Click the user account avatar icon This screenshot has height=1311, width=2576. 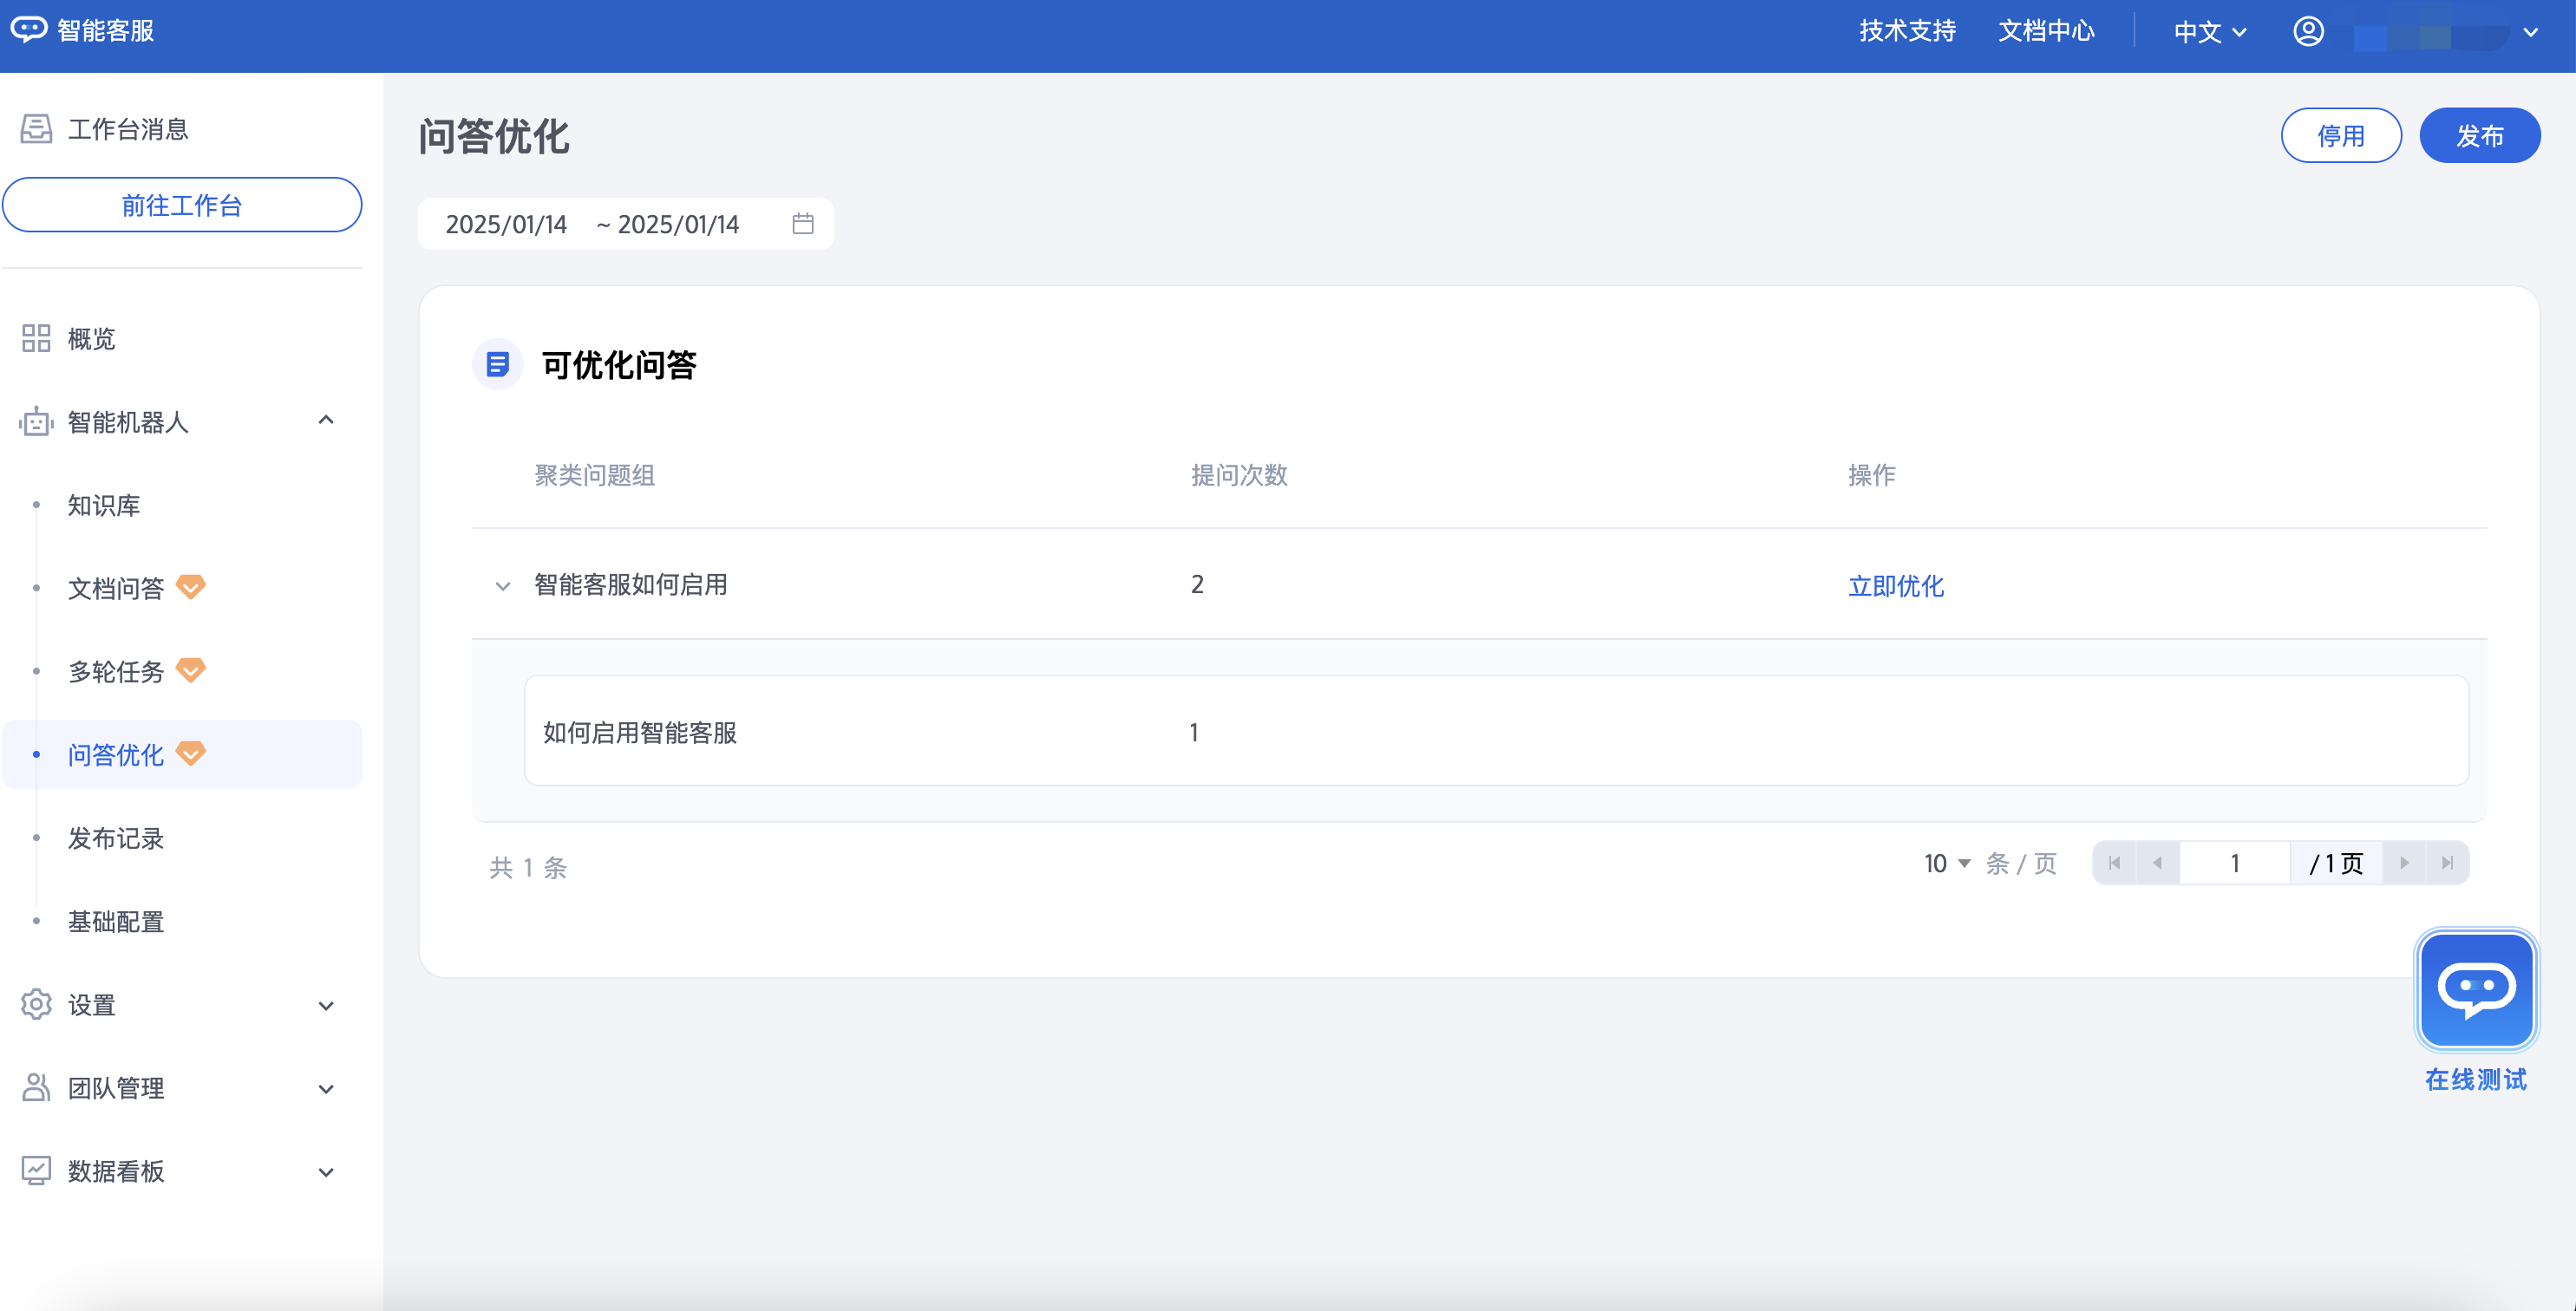(2308, 31)
